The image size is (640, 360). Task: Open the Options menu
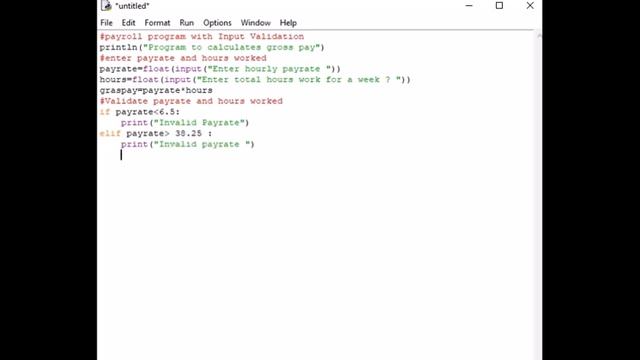217,23
